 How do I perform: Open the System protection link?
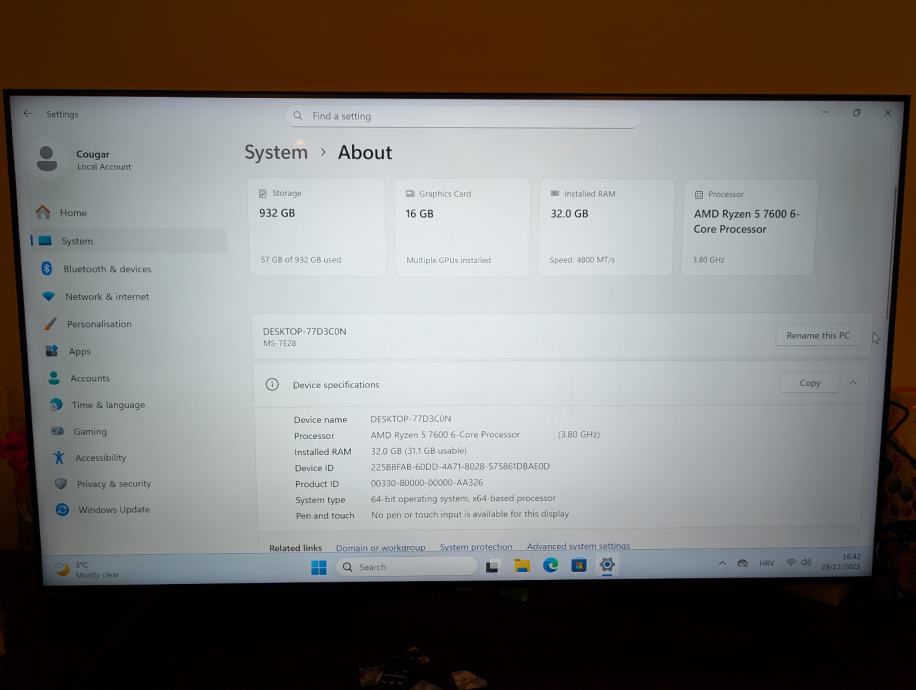476,547
